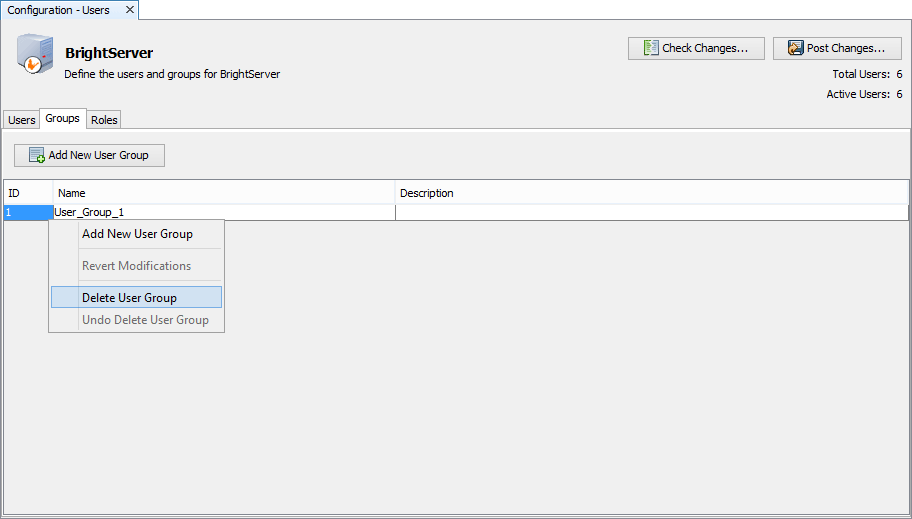Click the Check Changes button

pyautogui.click(x=696, y=48)
